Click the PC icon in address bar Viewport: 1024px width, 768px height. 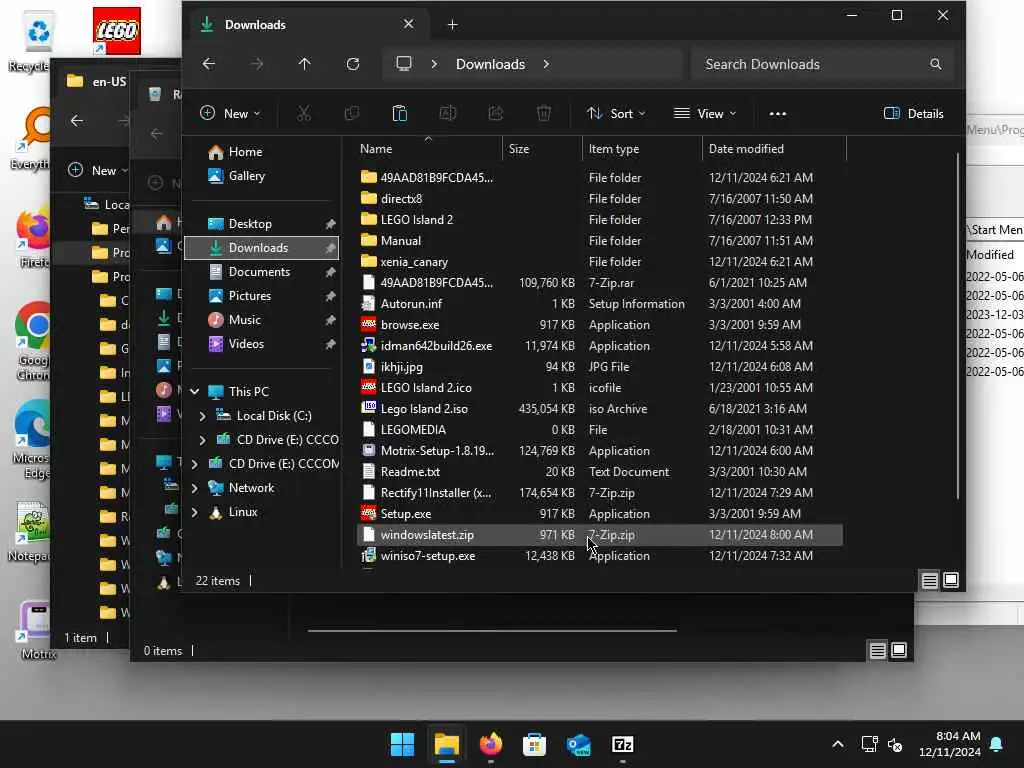pyautogui.click(x=404, y=64)
